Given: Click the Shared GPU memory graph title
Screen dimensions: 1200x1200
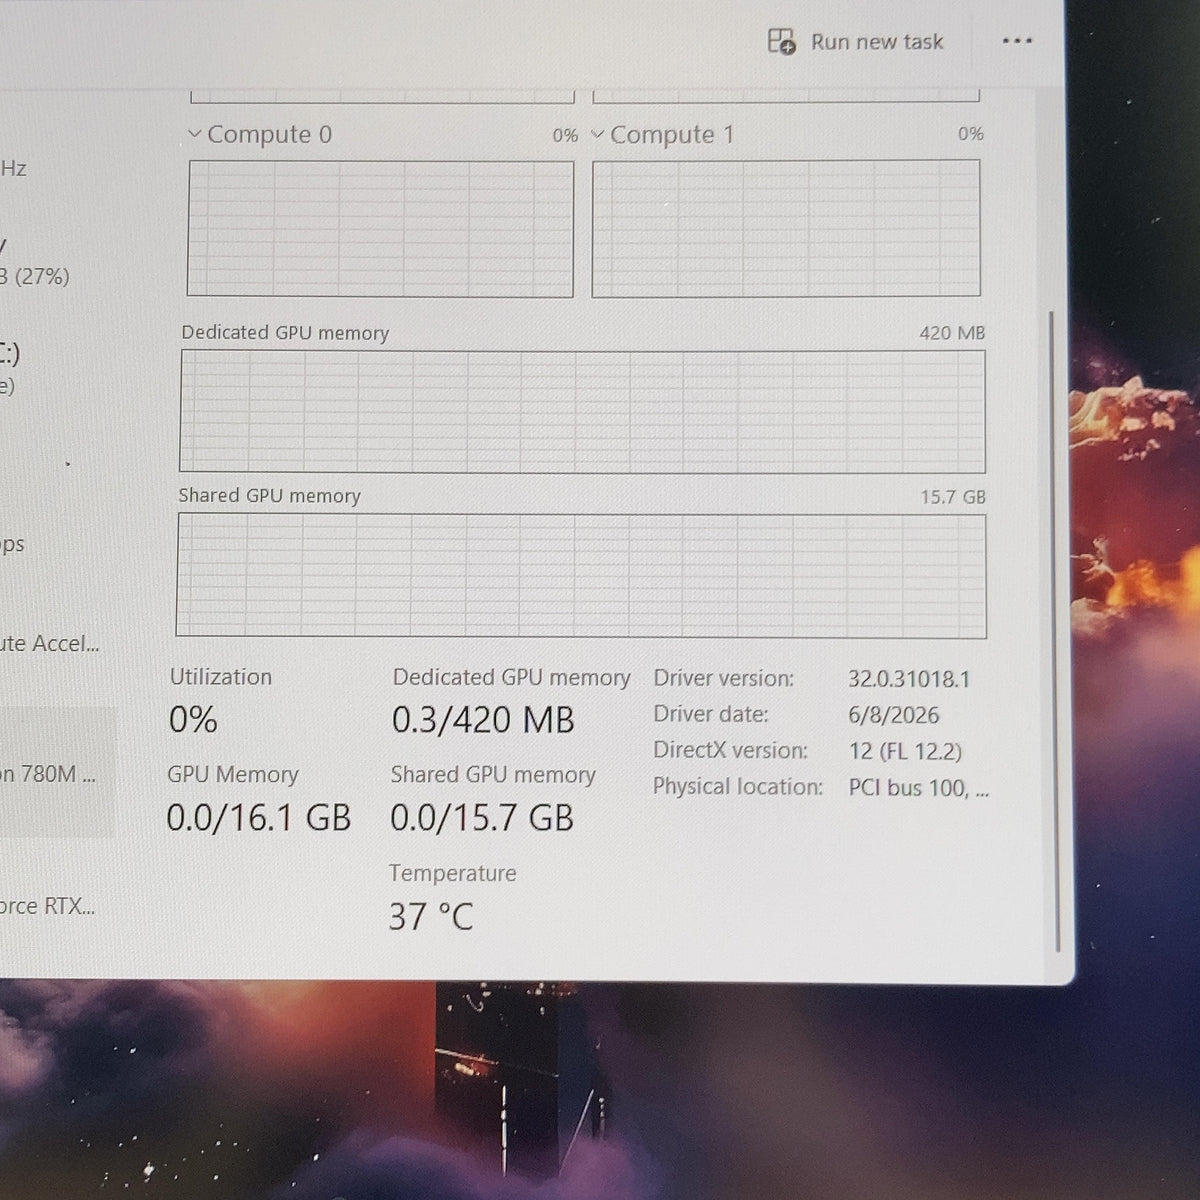Looking at the screenshot, I should (x=269, y=496).
